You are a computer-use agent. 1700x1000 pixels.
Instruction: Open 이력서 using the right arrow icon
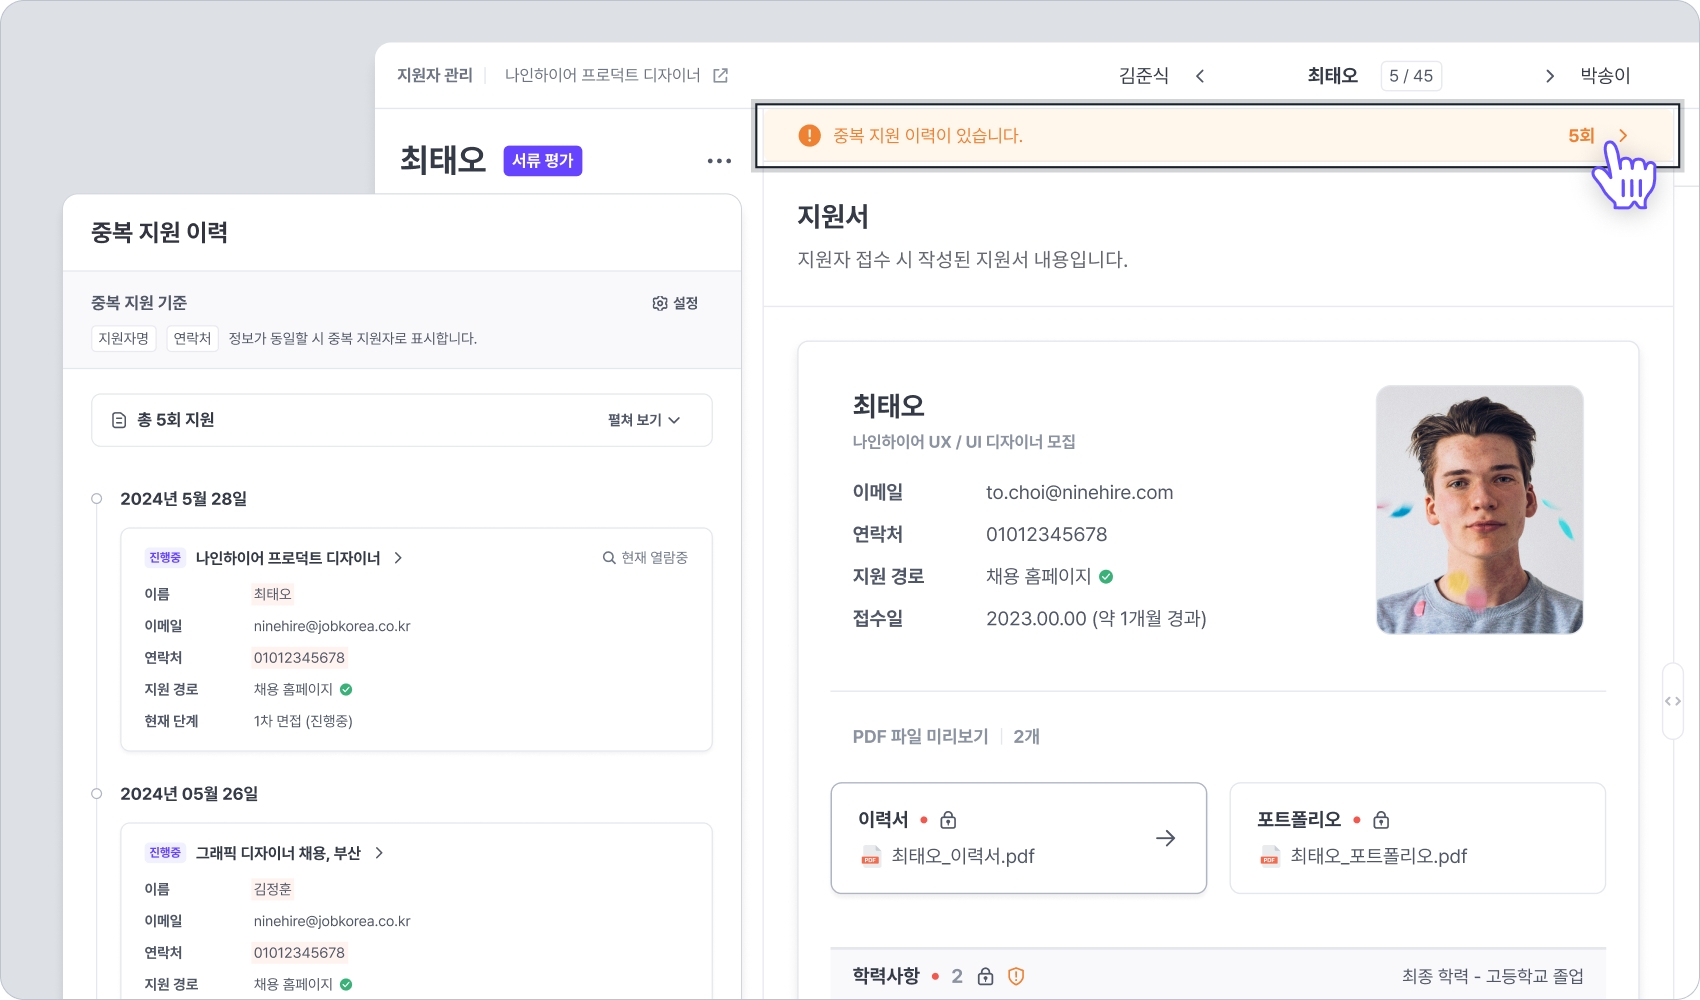click(1165, 838)
